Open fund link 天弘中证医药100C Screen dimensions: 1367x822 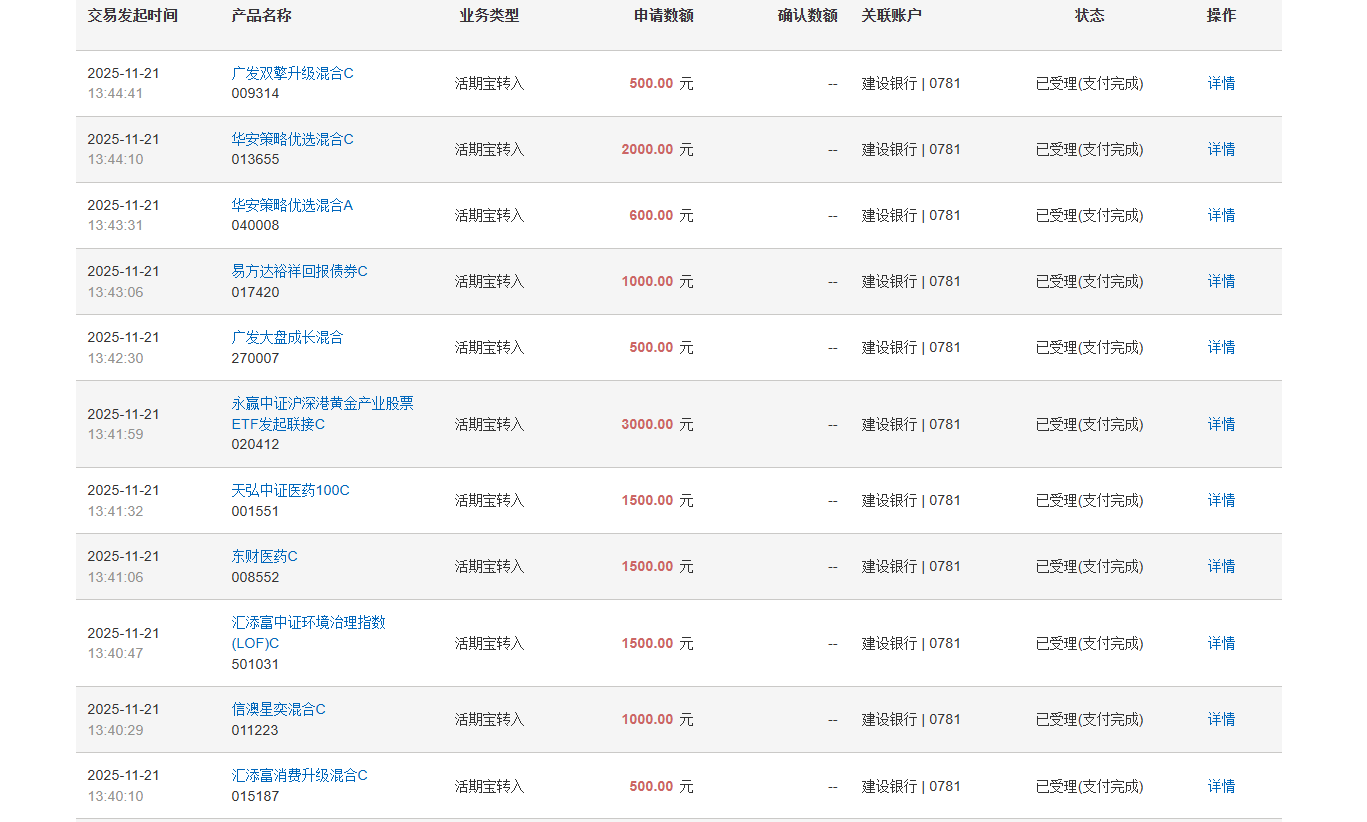pos(290,490)
